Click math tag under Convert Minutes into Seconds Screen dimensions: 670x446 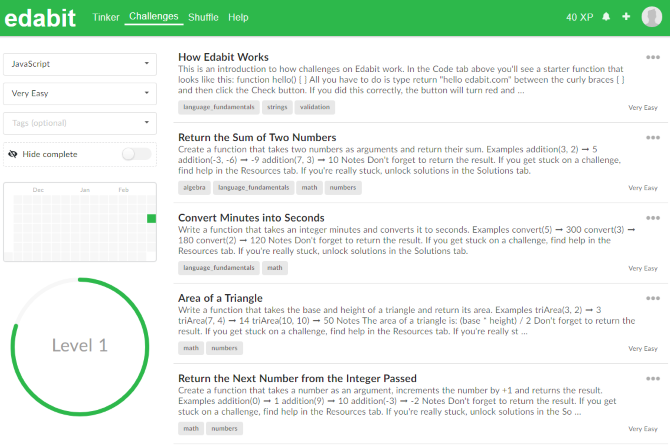click(275, 268)
